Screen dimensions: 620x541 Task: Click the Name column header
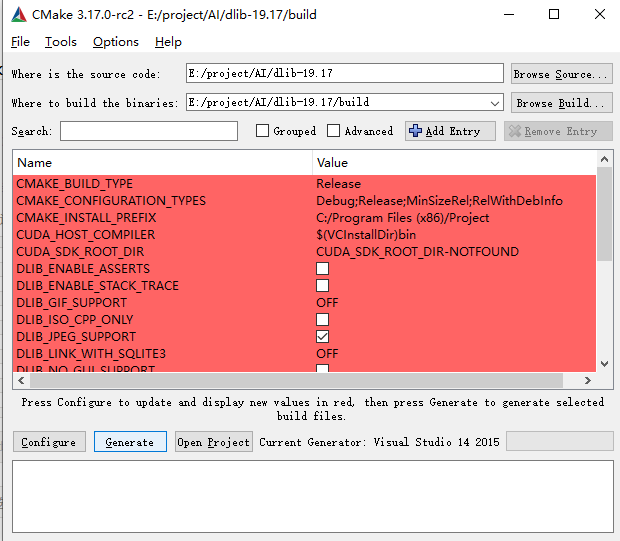pos(163,163)
